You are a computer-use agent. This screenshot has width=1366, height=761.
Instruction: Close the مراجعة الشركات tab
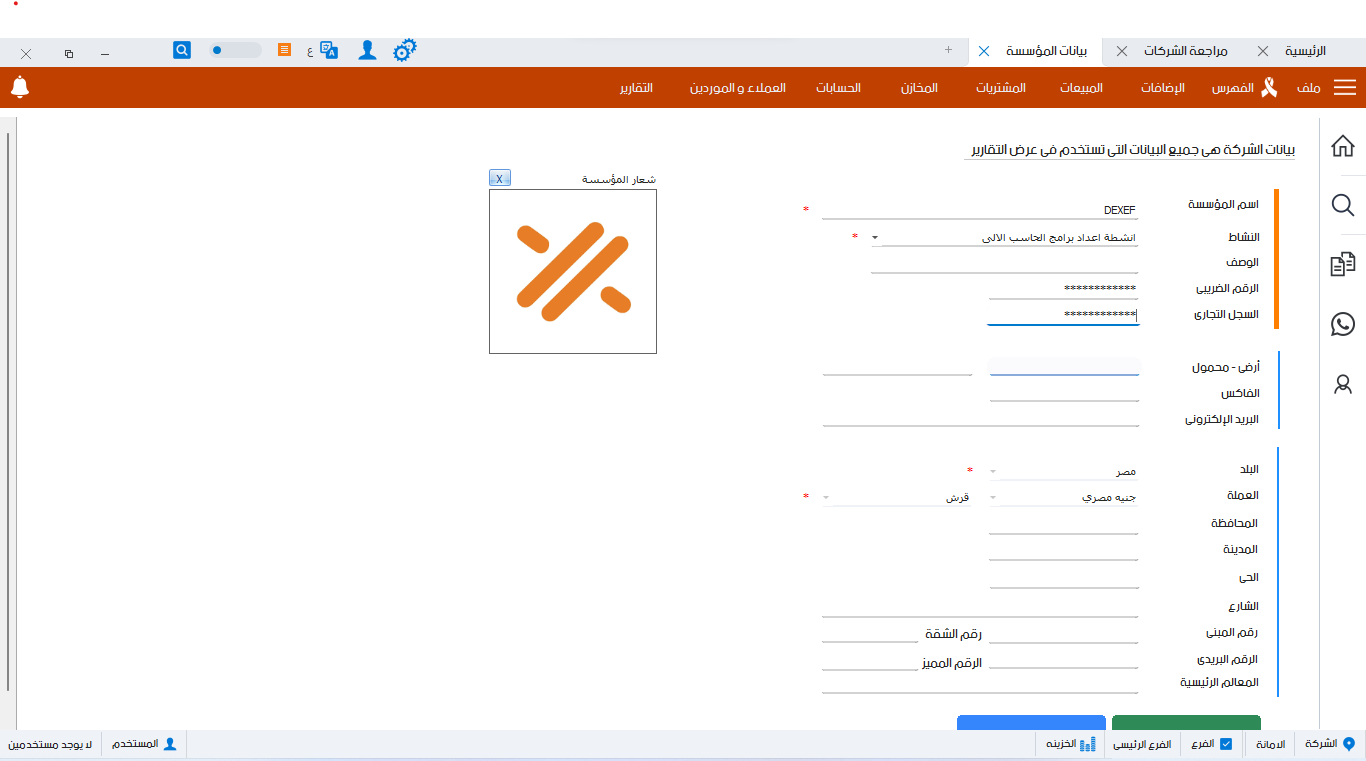(x=1122, y=51)
